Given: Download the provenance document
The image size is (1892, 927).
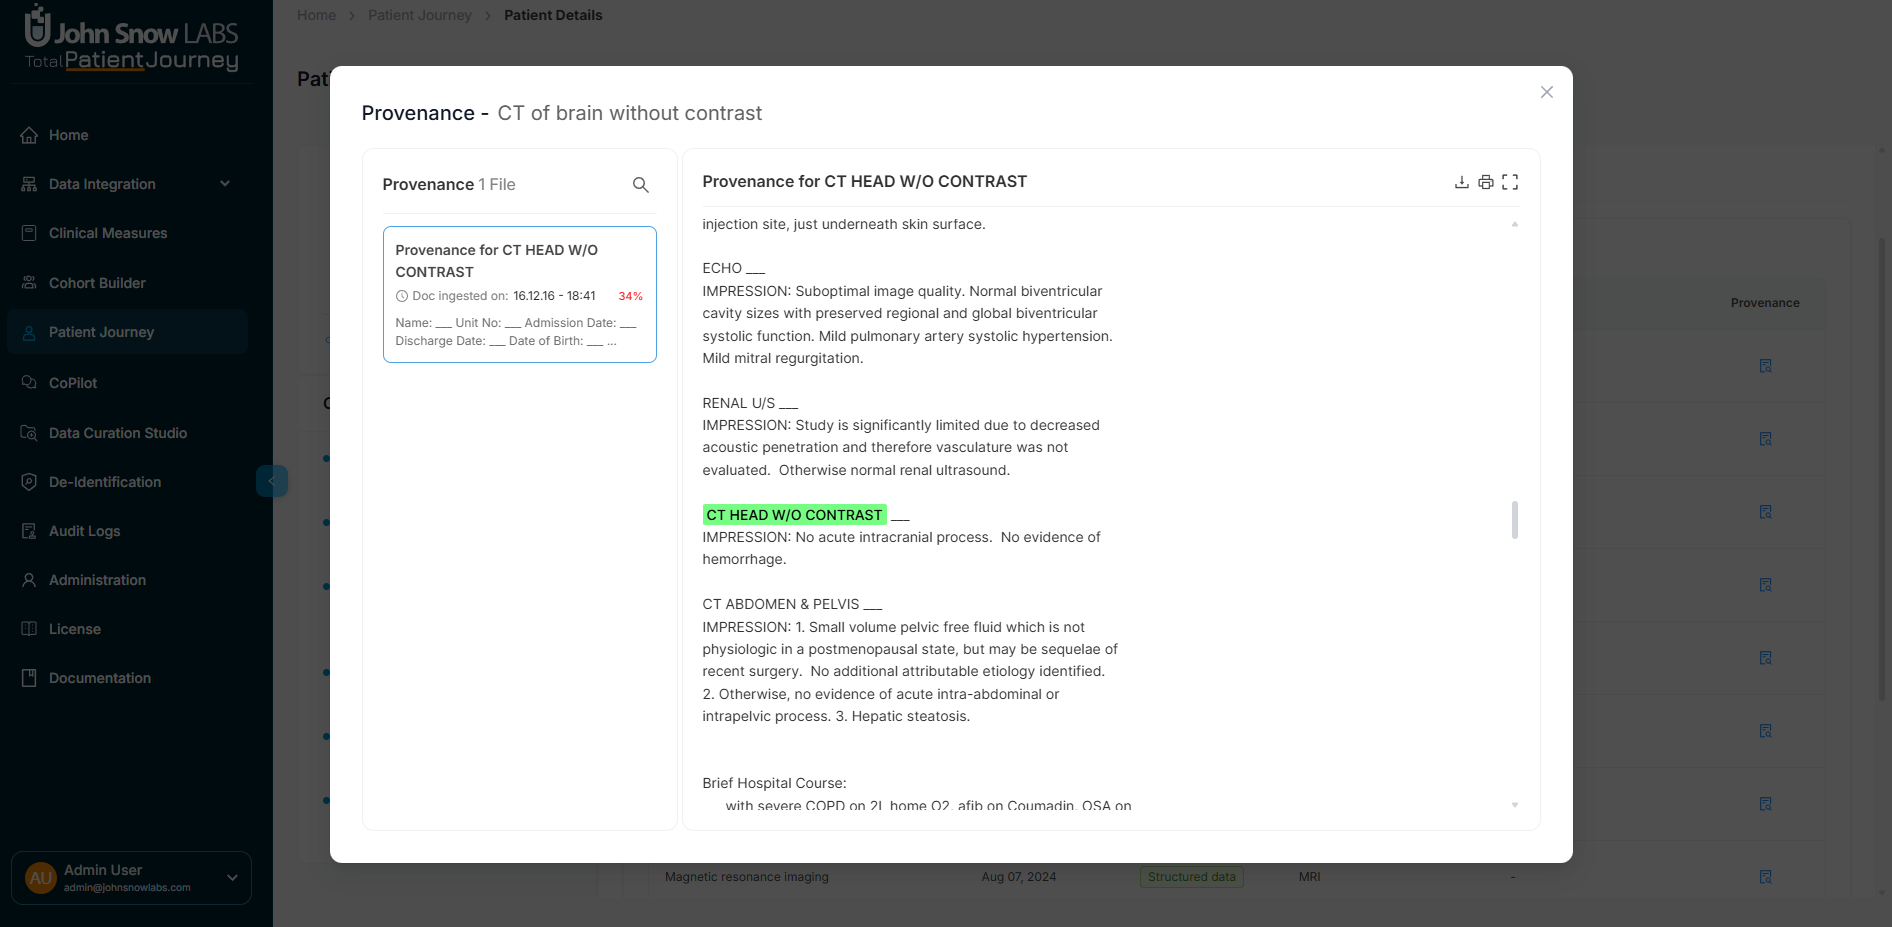Looking at the screenshot, I should [1462, 182].
